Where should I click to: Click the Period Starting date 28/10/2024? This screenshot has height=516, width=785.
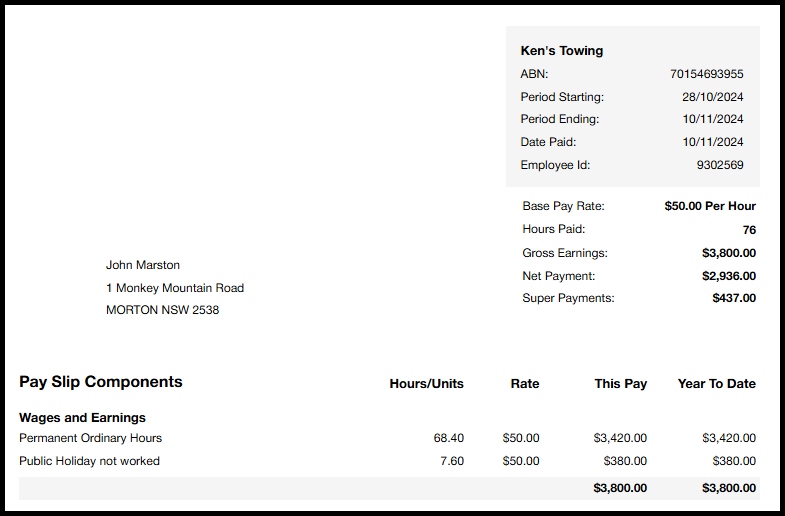(x=712, y=97)
